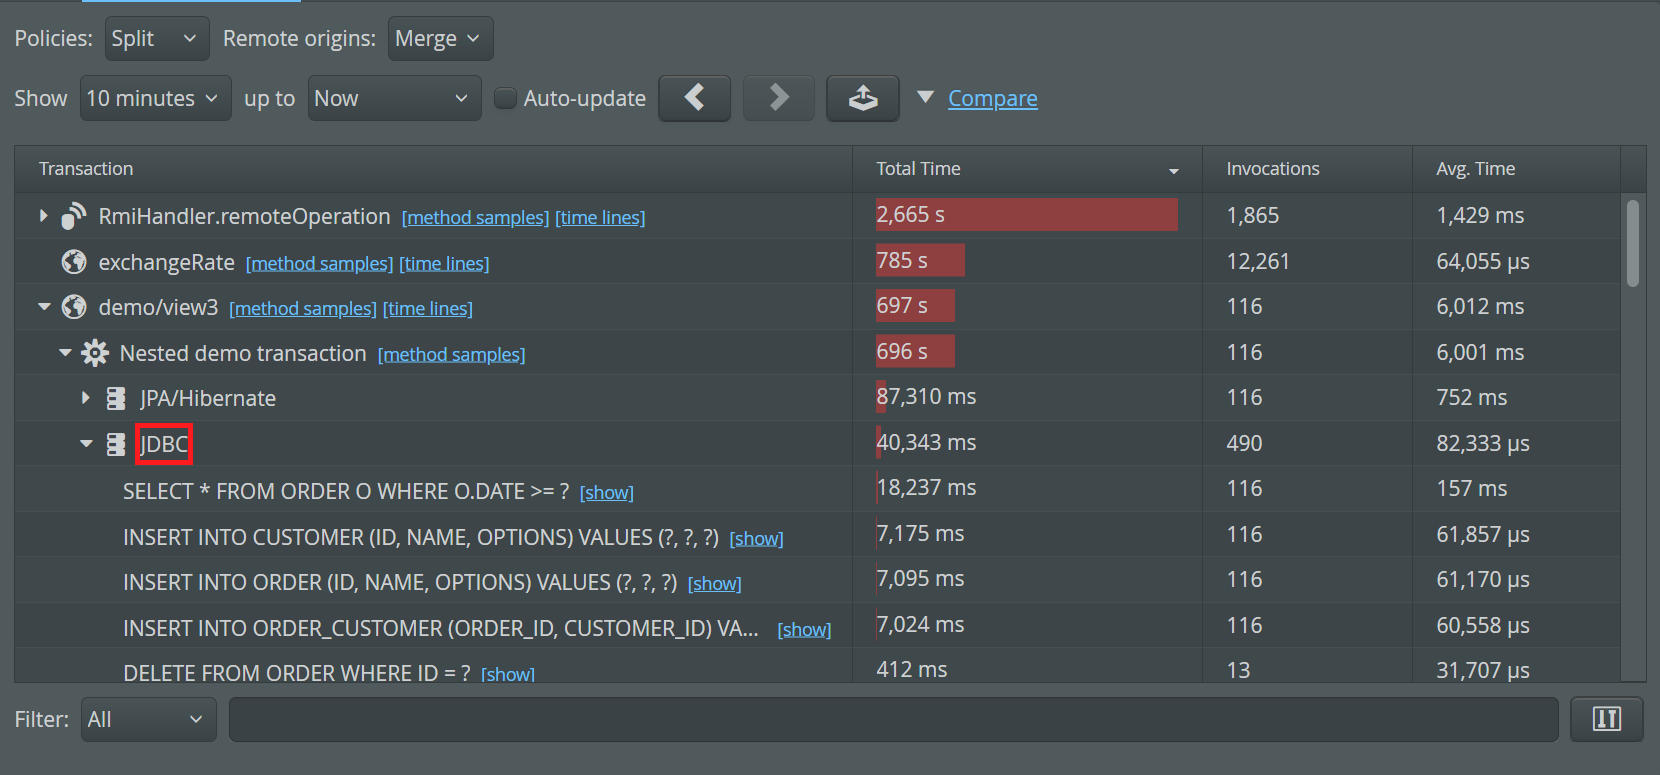
Task: Click the 12,261 invocations cell
Action: point(1307,261)
